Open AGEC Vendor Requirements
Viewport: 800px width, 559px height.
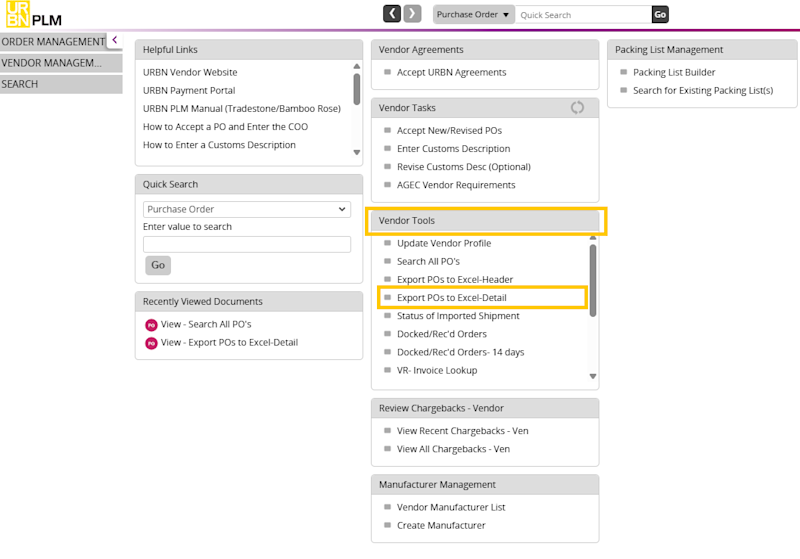coord(456,185)
